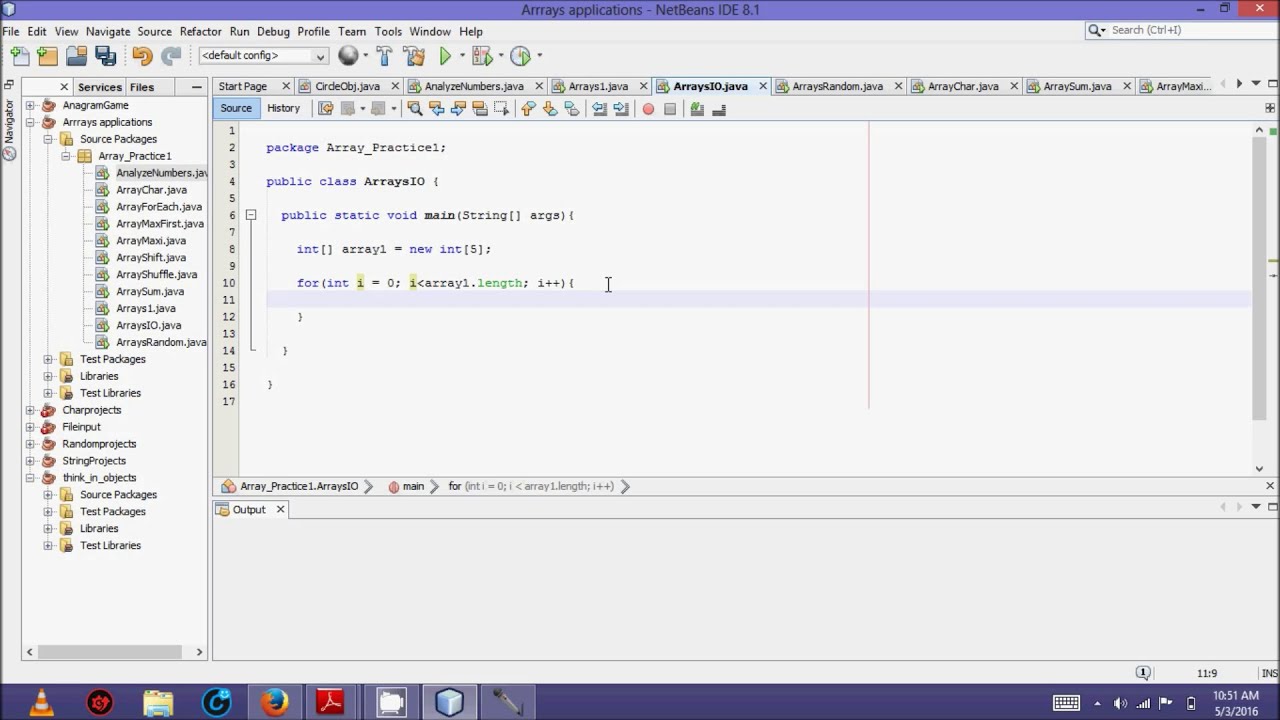Open the Debug menu
The height and width of the screenshot is (720, 1280).
273,31
